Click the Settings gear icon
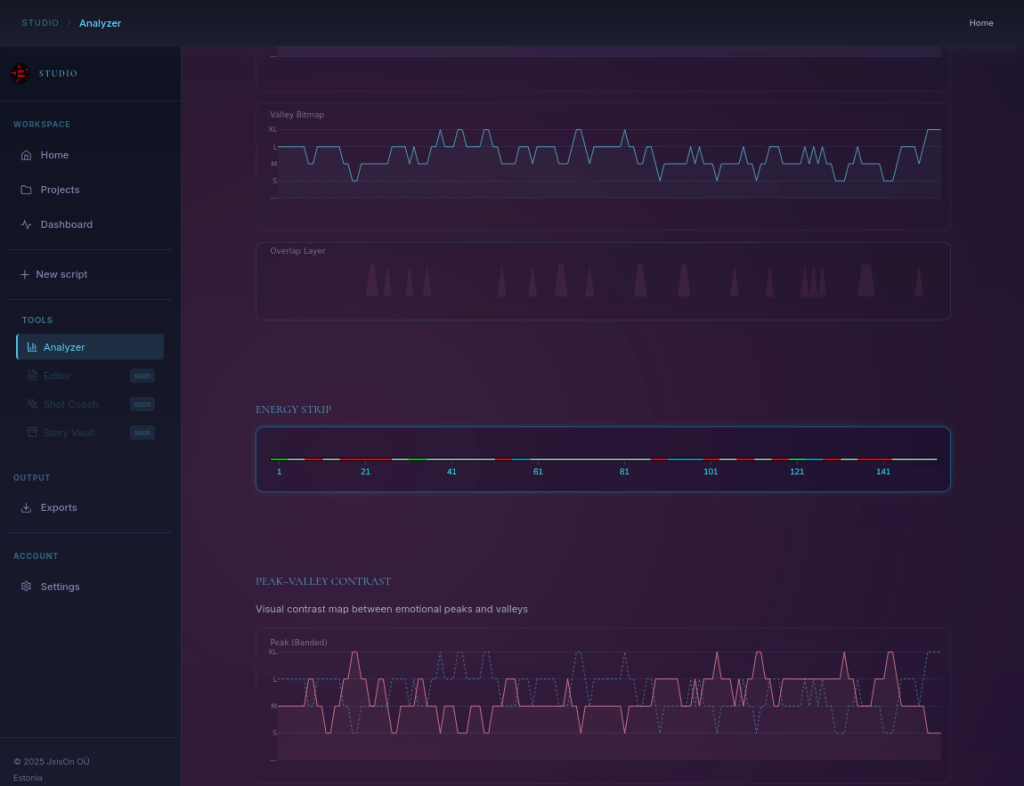Image resolution: width=1024 pixels, height=786 pixels. coord(26,587)
